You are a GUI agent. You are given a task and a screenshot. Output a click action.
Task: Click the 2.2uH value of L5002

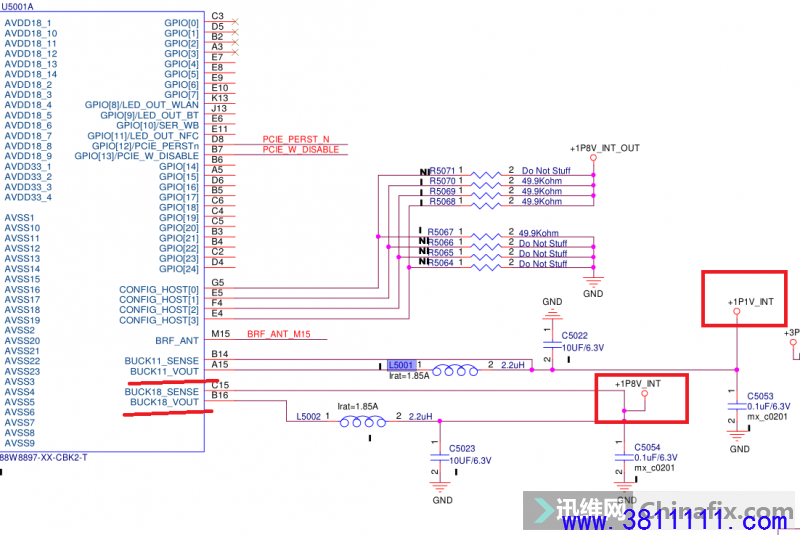[x=420, y=417]
